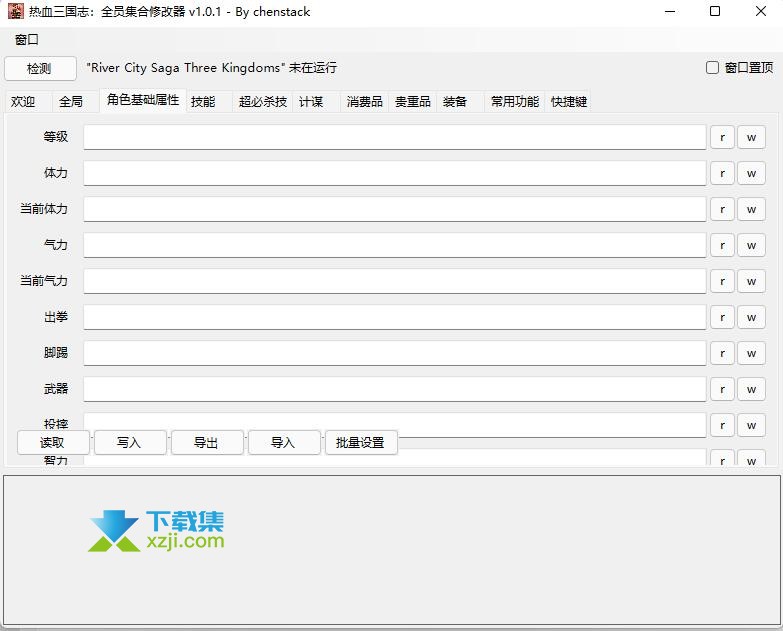The image size is (783, 631).
Task: Click the 写入 write button
Action: (x=130, y=443)
